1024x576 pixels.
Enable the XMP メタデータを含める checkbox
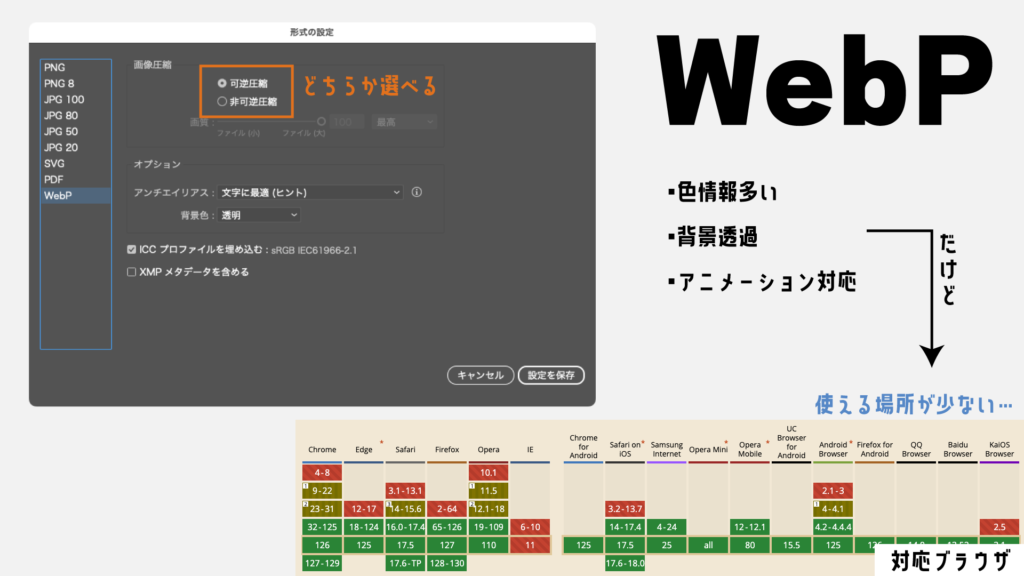coord(132,271)
